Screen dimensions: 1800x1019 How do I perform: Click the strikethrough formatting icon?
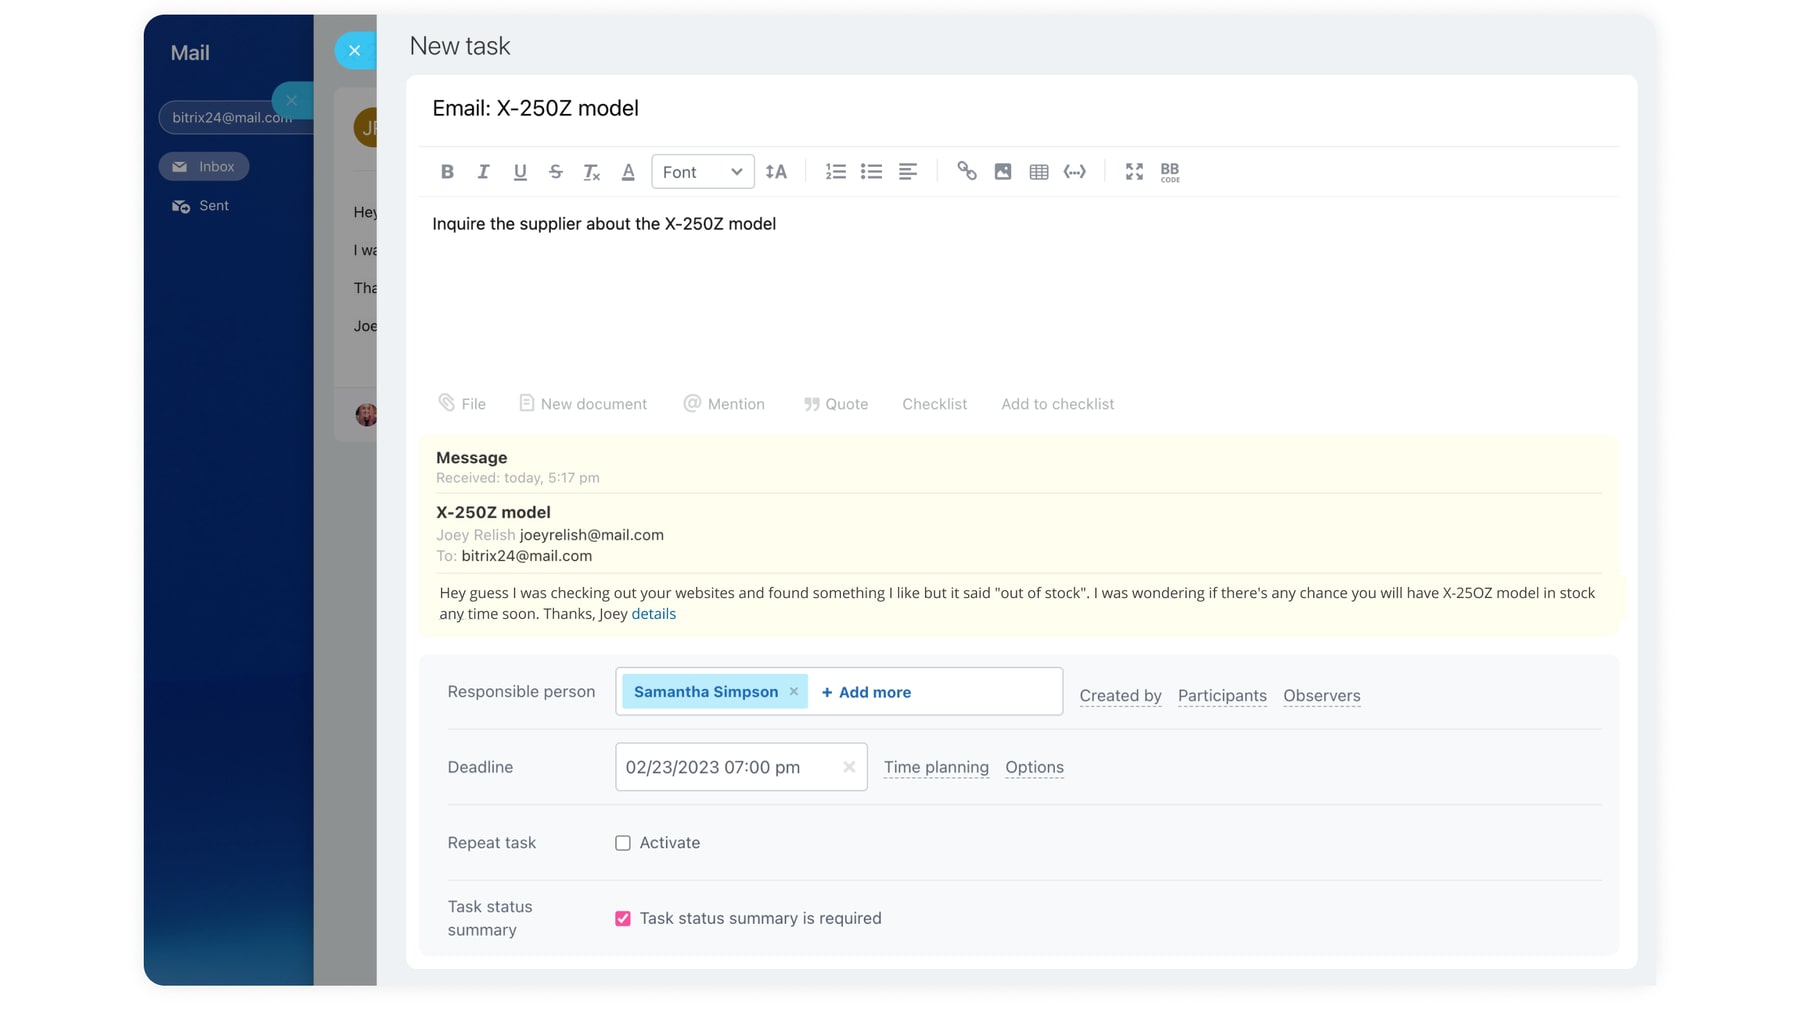pyautogui.click(x=555, y=172)
